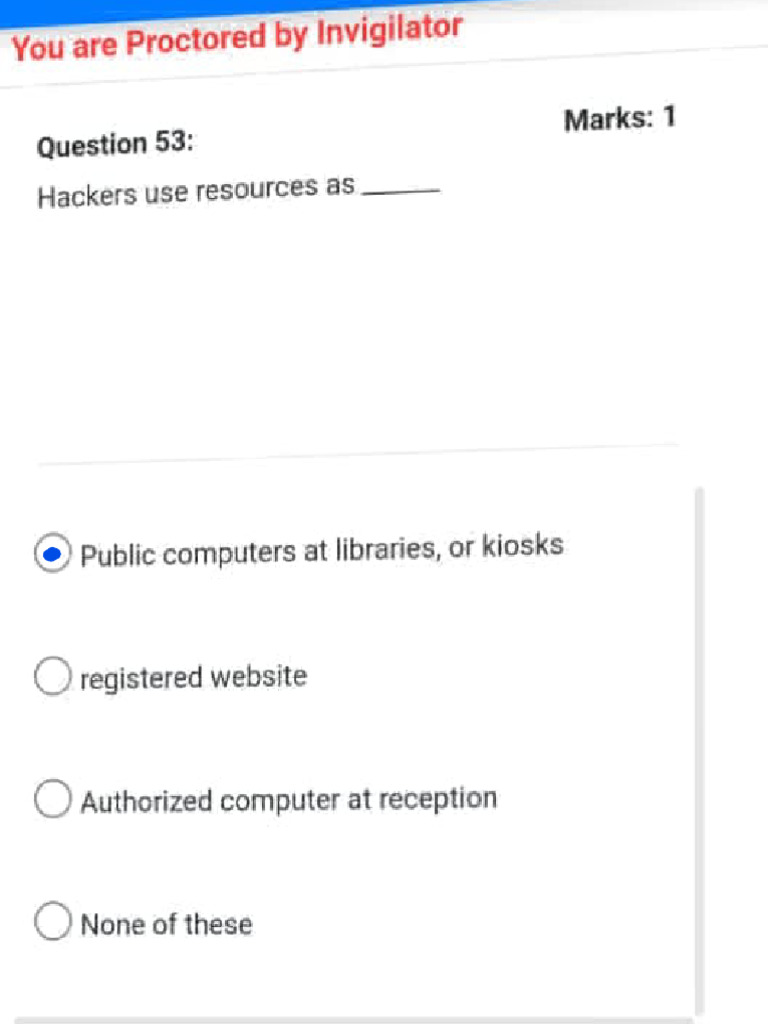Image resolution: width=768 pixels, height=1024 pixels.
Task: Click the "registered website" answer text
Action: (193, 678)
